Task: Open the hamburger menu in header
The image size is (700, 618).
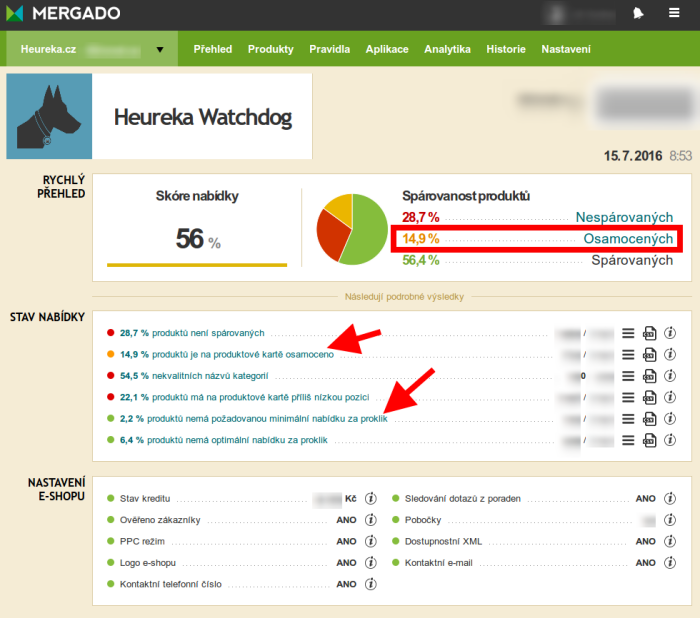Action: [x=674, y=13]
